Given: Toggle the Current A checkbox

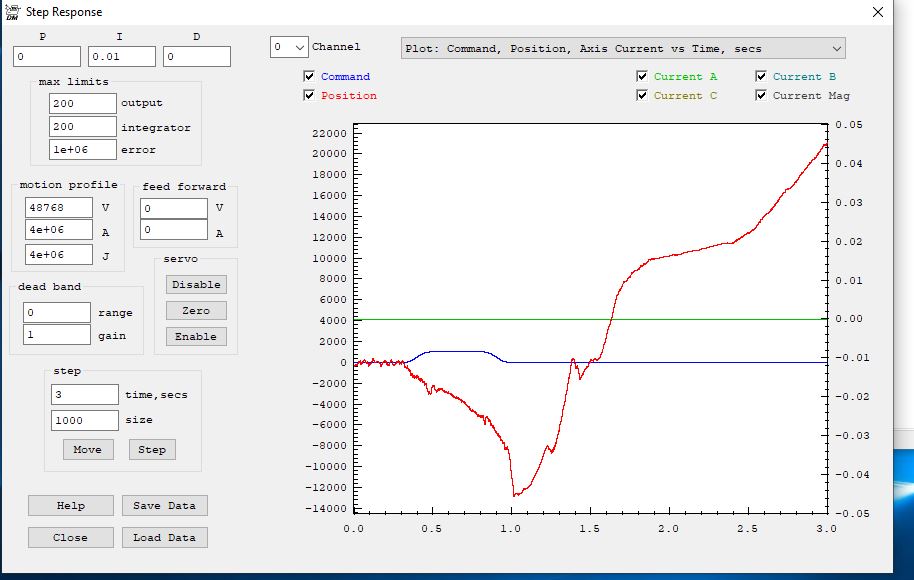Looking at the screenshot, I should [x=642, y=77].
